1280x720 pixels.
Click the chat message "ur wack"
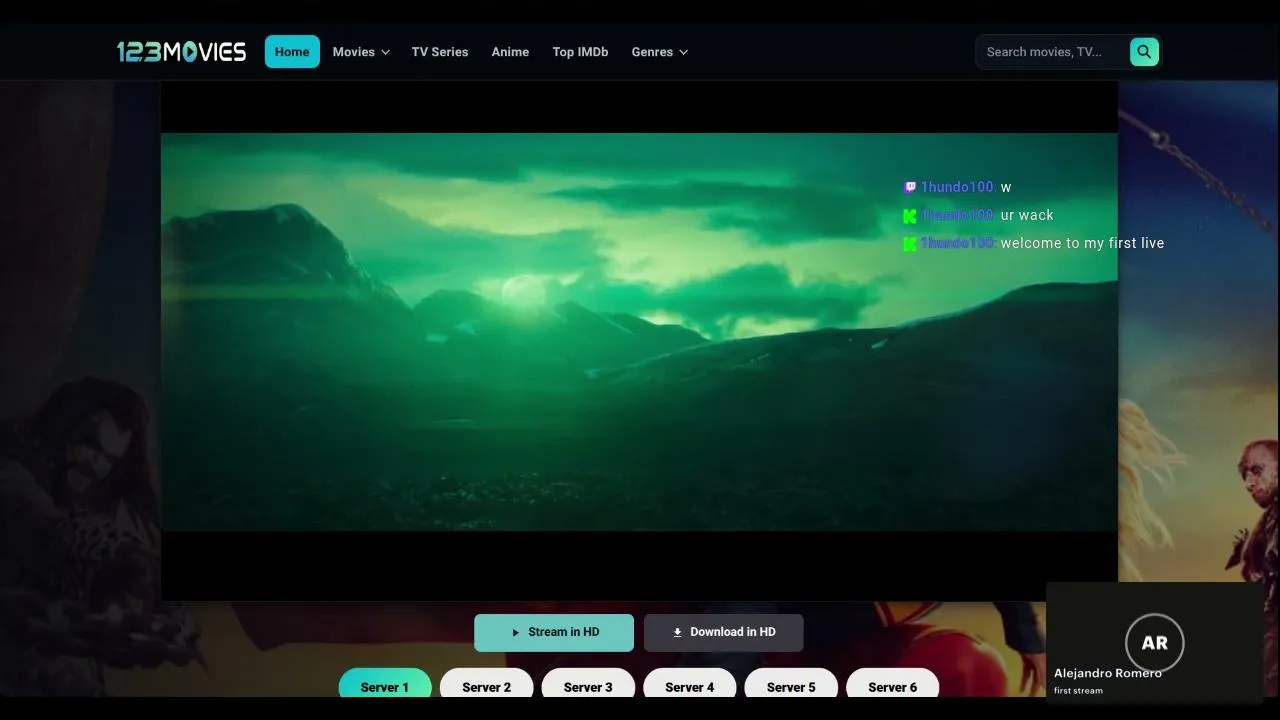(x=1027, y=215)
